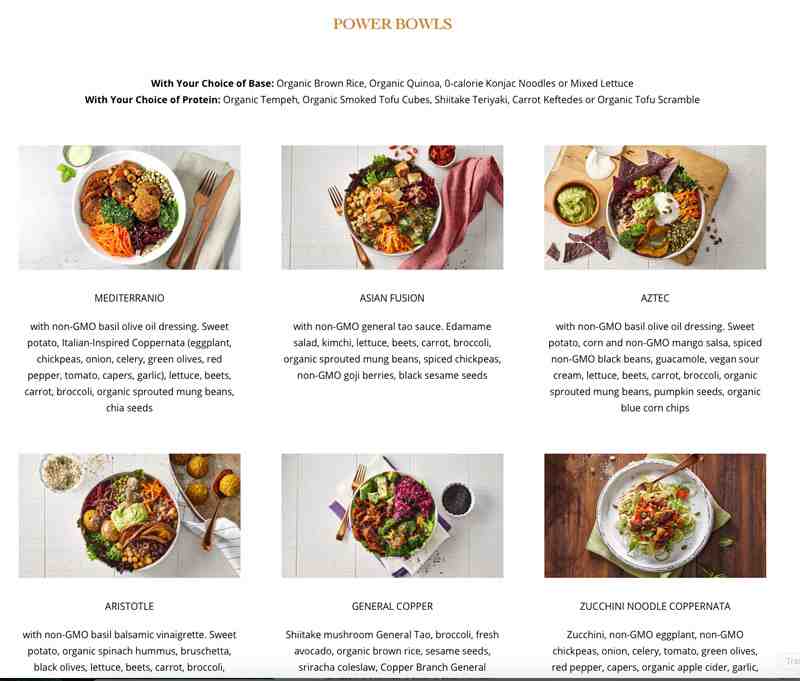Open the Aristotle bowl photo
The width and height of the screenshot is (800, 681).
[x=130, y=516]
